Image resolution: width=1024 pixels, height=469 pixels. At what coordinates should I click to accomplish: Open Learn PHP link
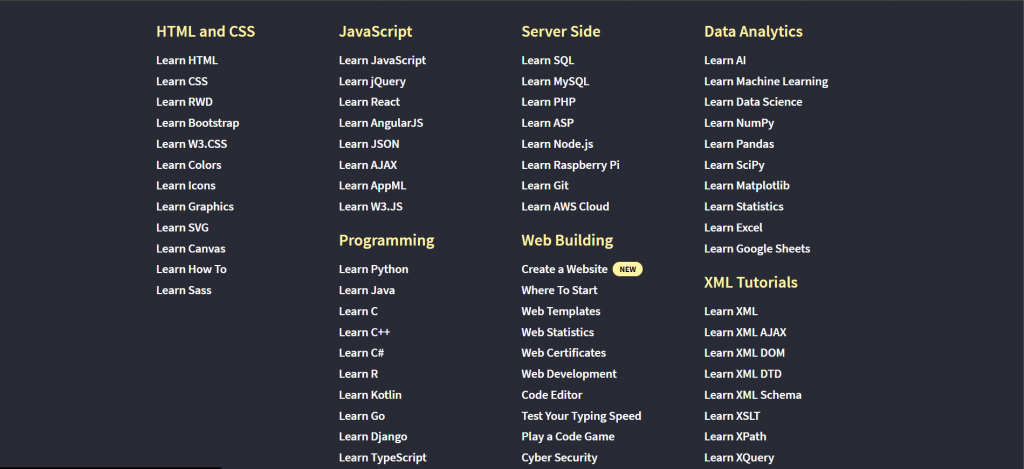[549, 102]
